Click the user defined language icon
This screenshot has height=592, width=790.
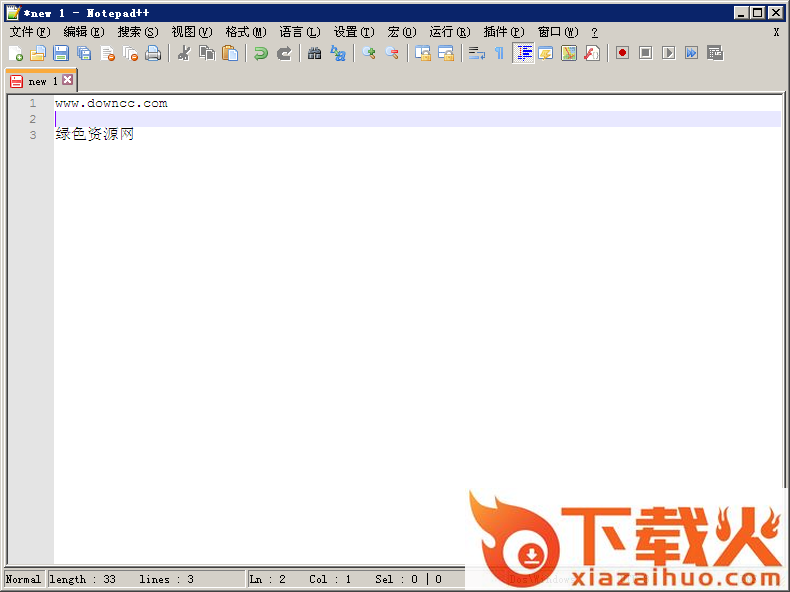click(x=546, y=53)
